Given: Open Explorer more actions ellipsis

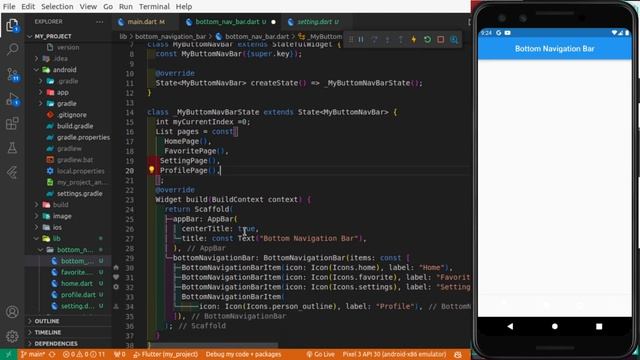Looking at the screenshot, I should pos(100,22).
